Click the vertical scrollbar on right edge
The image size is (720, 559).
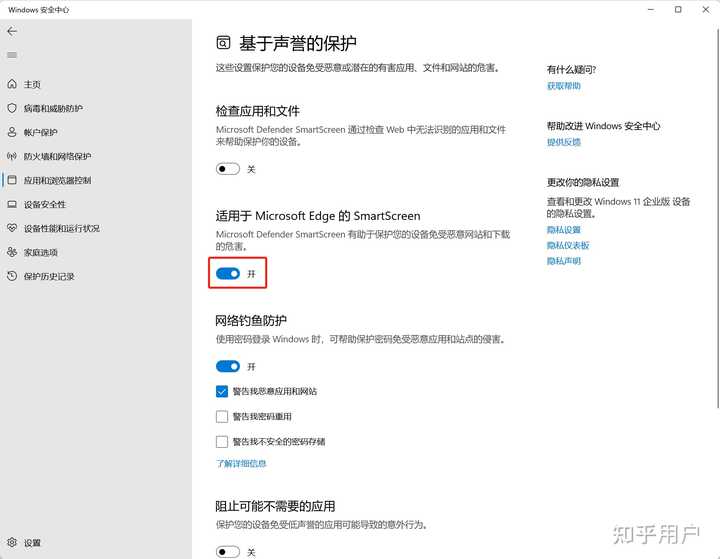pyautogui.click(x=718, y=218)
